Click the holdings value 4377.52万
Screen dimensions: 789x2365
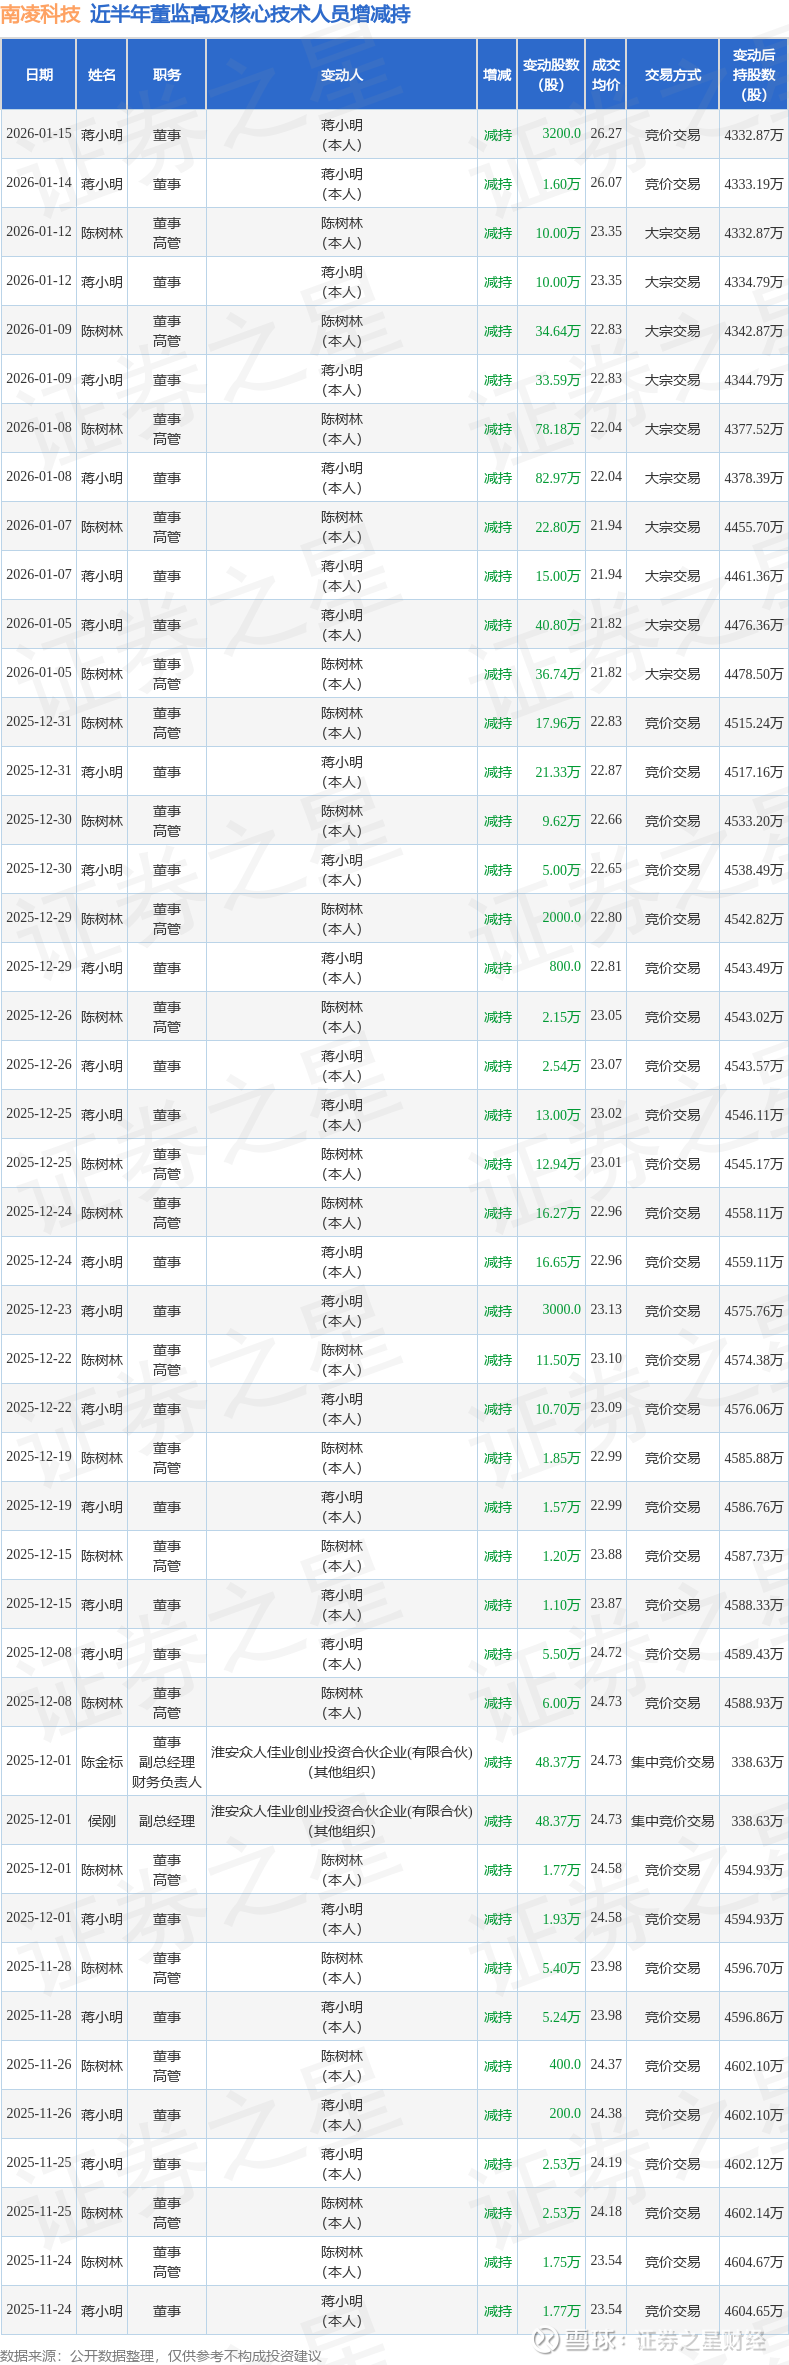[754, 429]
